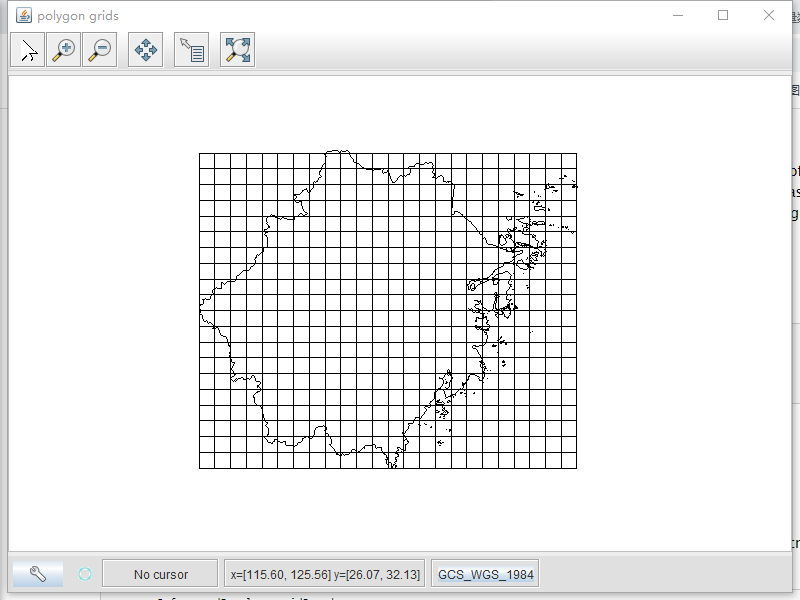
Task: Maximize the polygon grids window
Action: (x=723, y=15)
